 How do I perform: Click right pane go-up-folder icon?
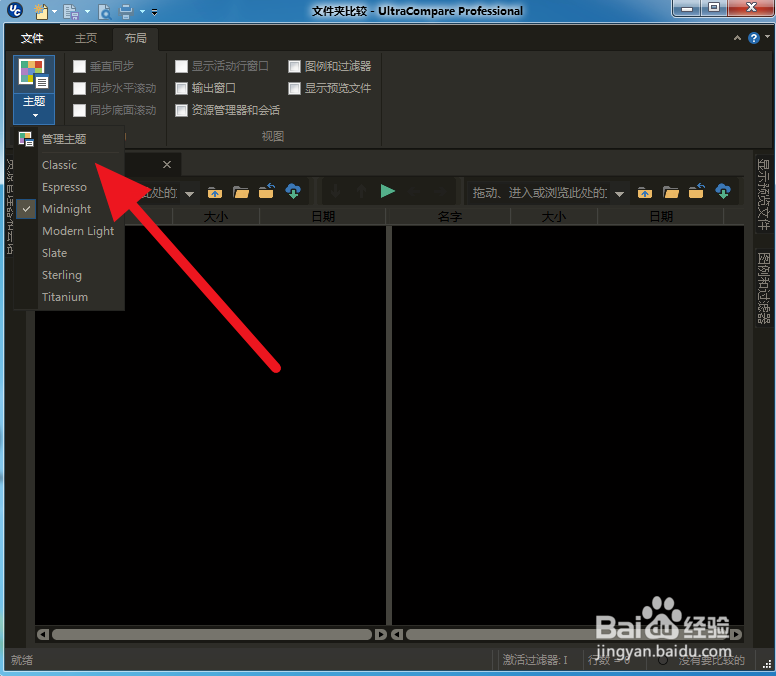tap(645, 192)
